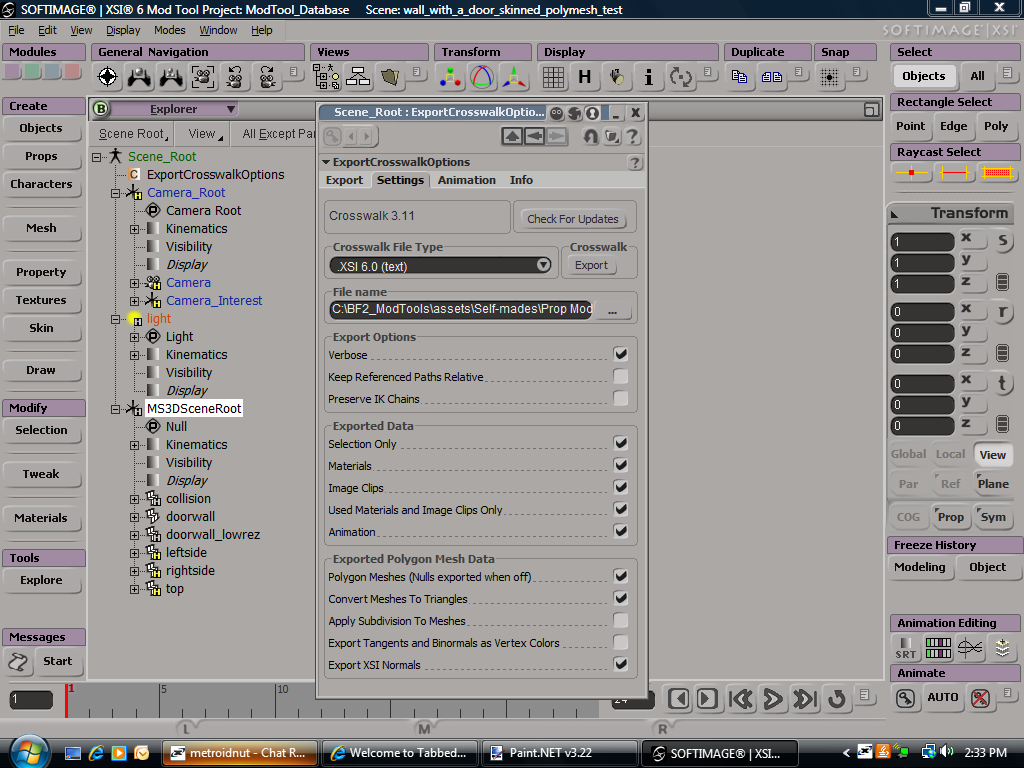Click the up-arrow navigate icon in property editor

point(512,136)
